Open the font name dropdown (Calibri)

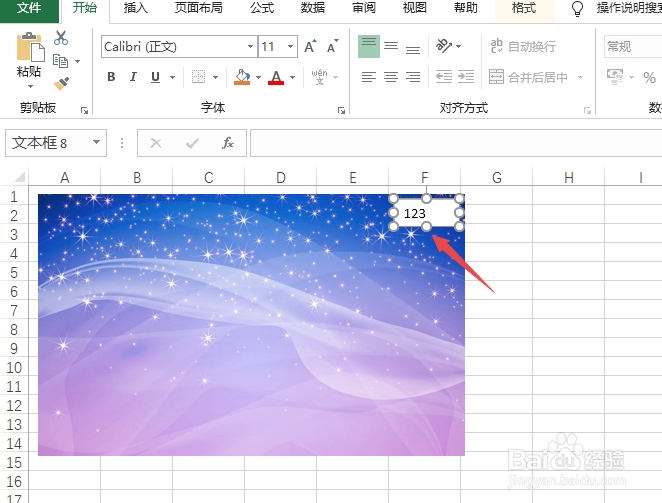tap(250, 46)
